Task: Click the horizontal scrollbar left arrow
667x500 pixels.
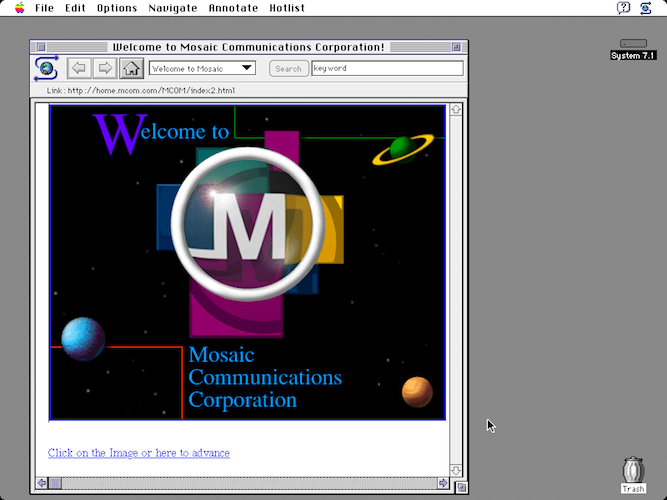Action: pos(42,483)
